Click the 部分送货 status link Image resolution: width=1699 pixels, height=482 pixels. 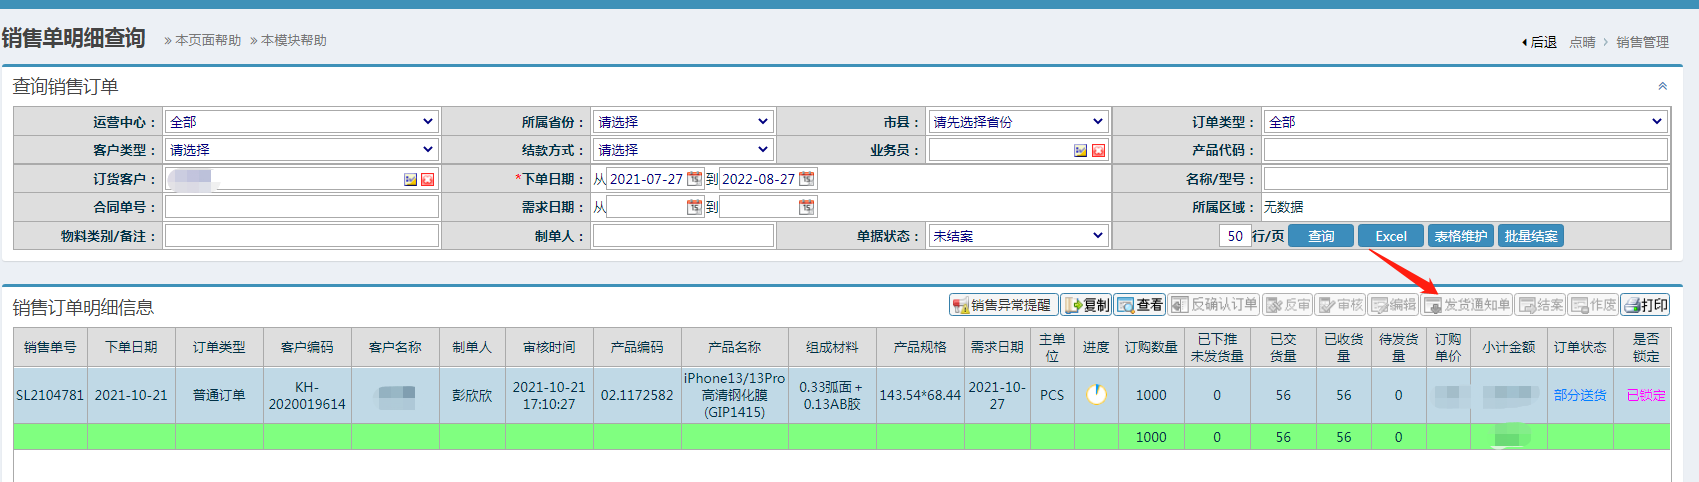point(1580,395)
